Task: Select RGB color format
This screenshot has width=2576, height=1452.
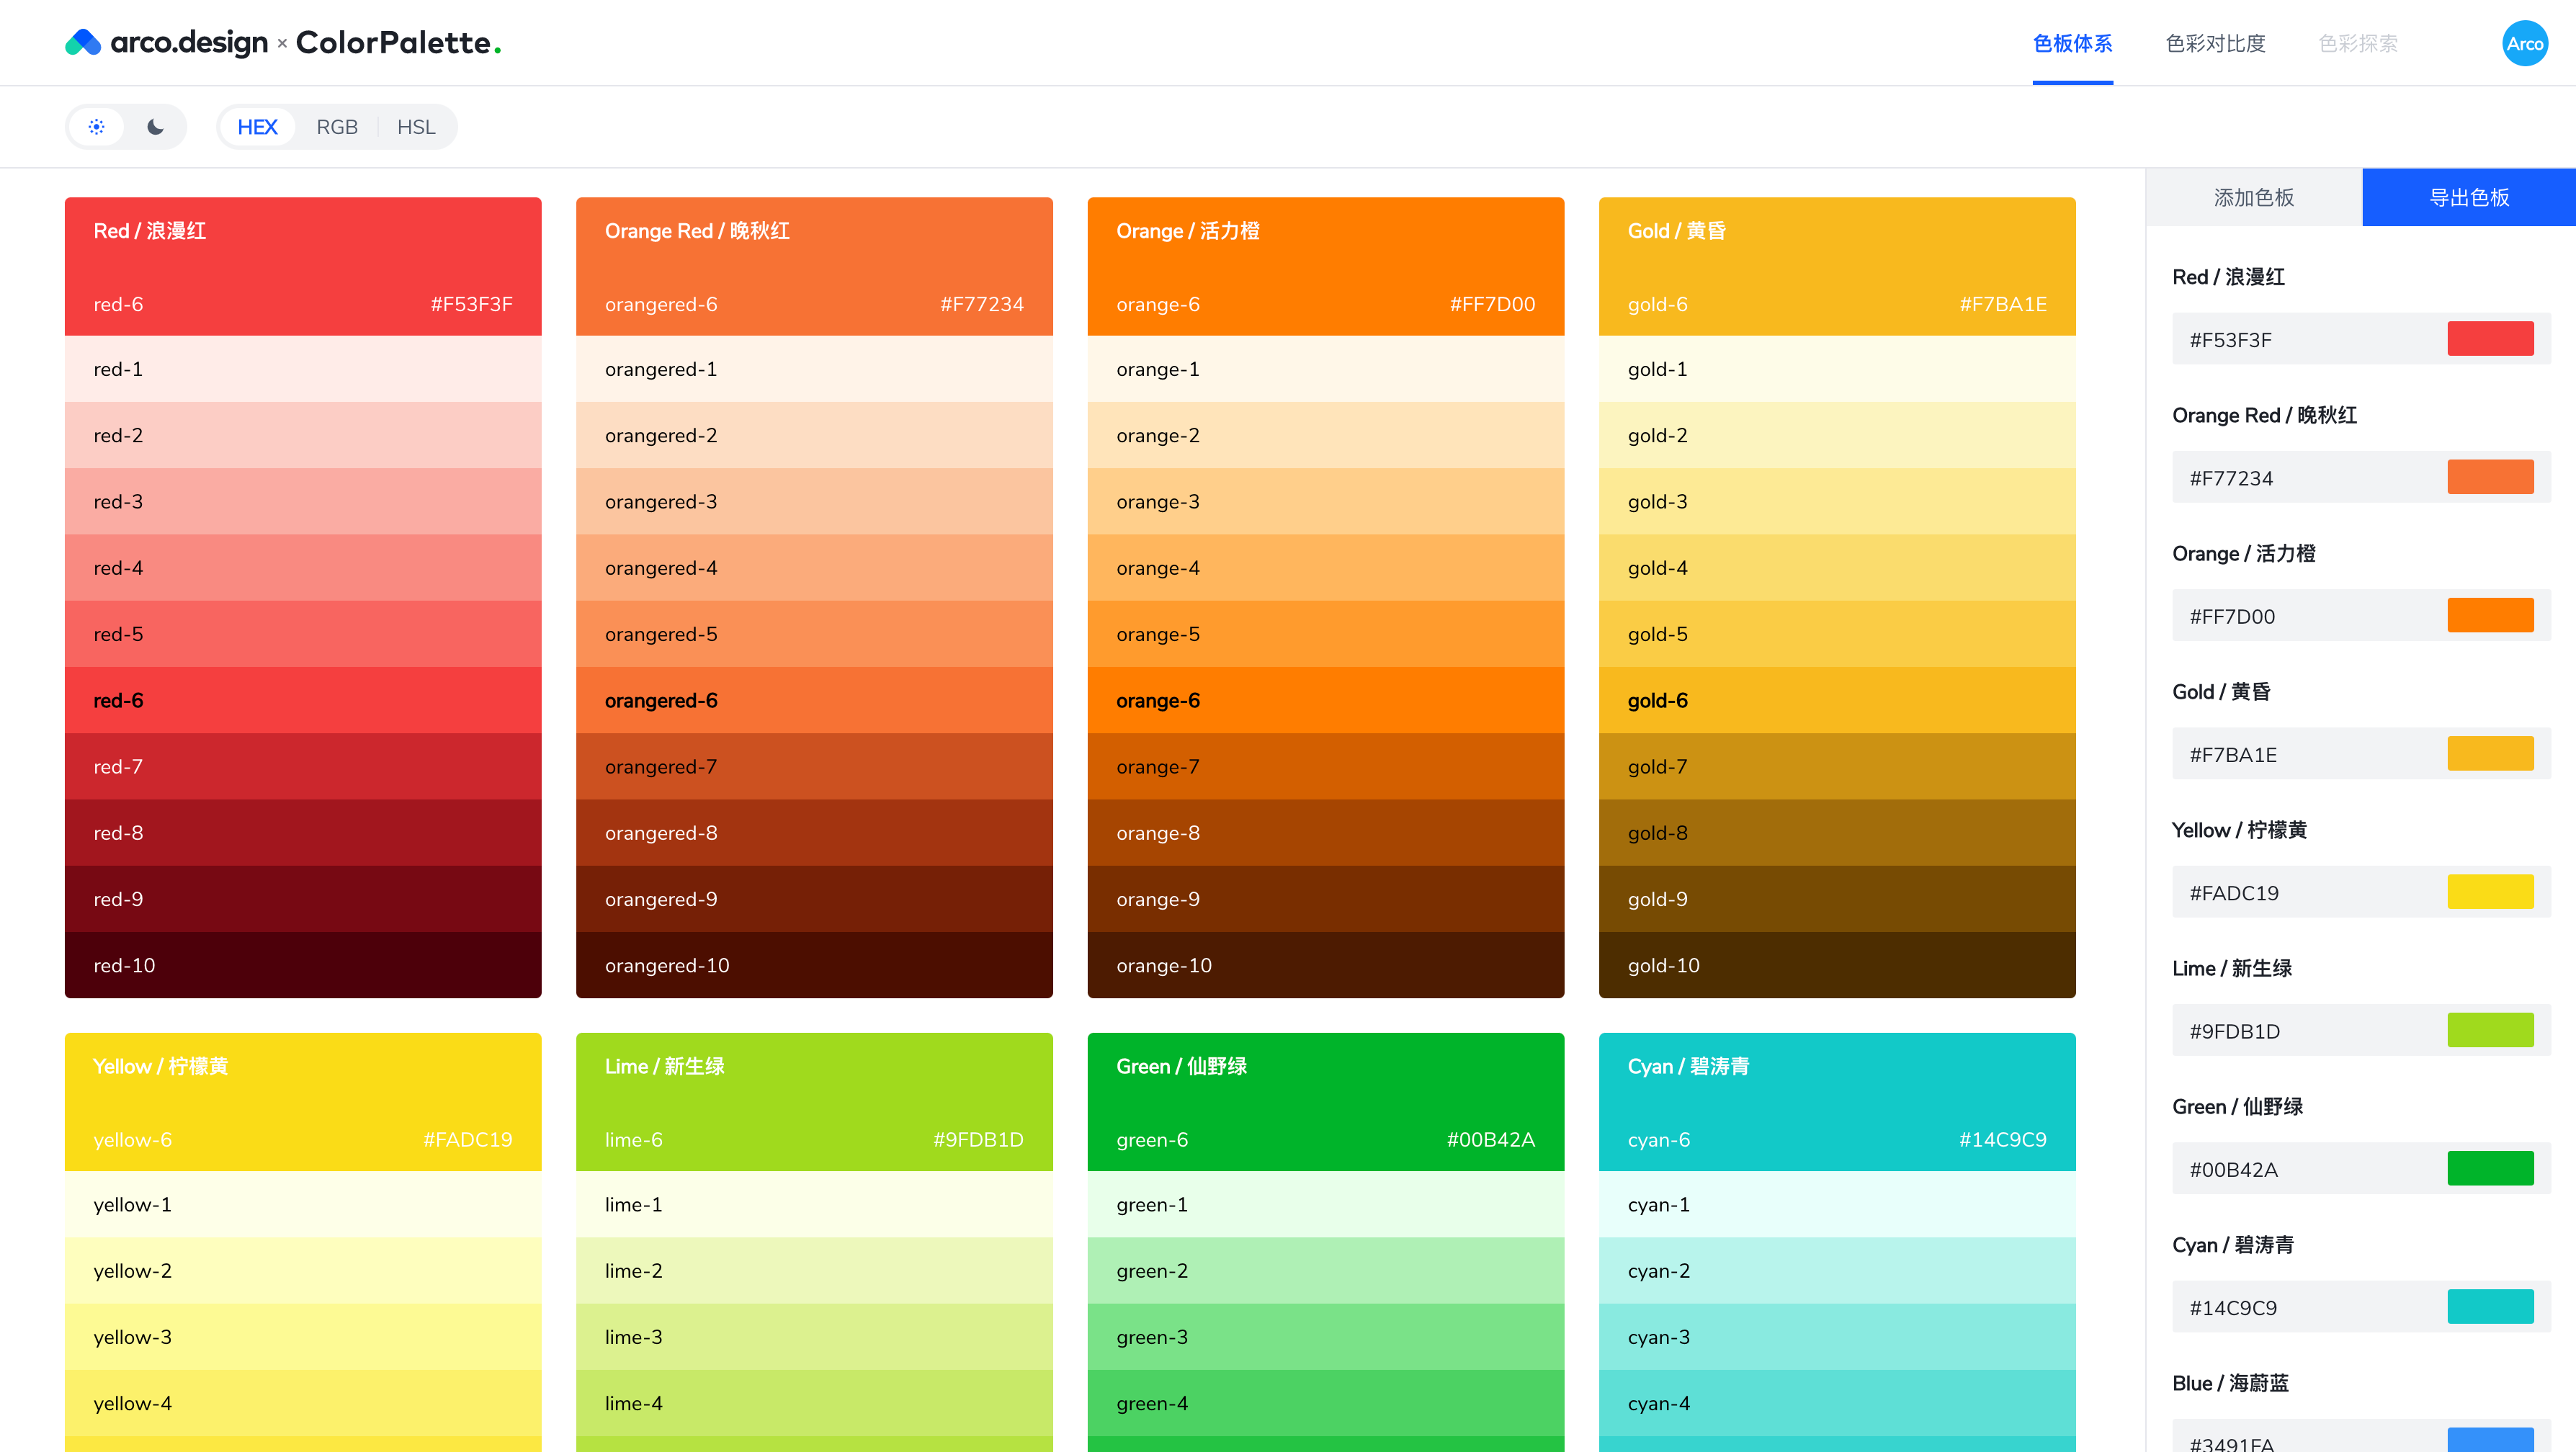Action: tap(337, 127)
